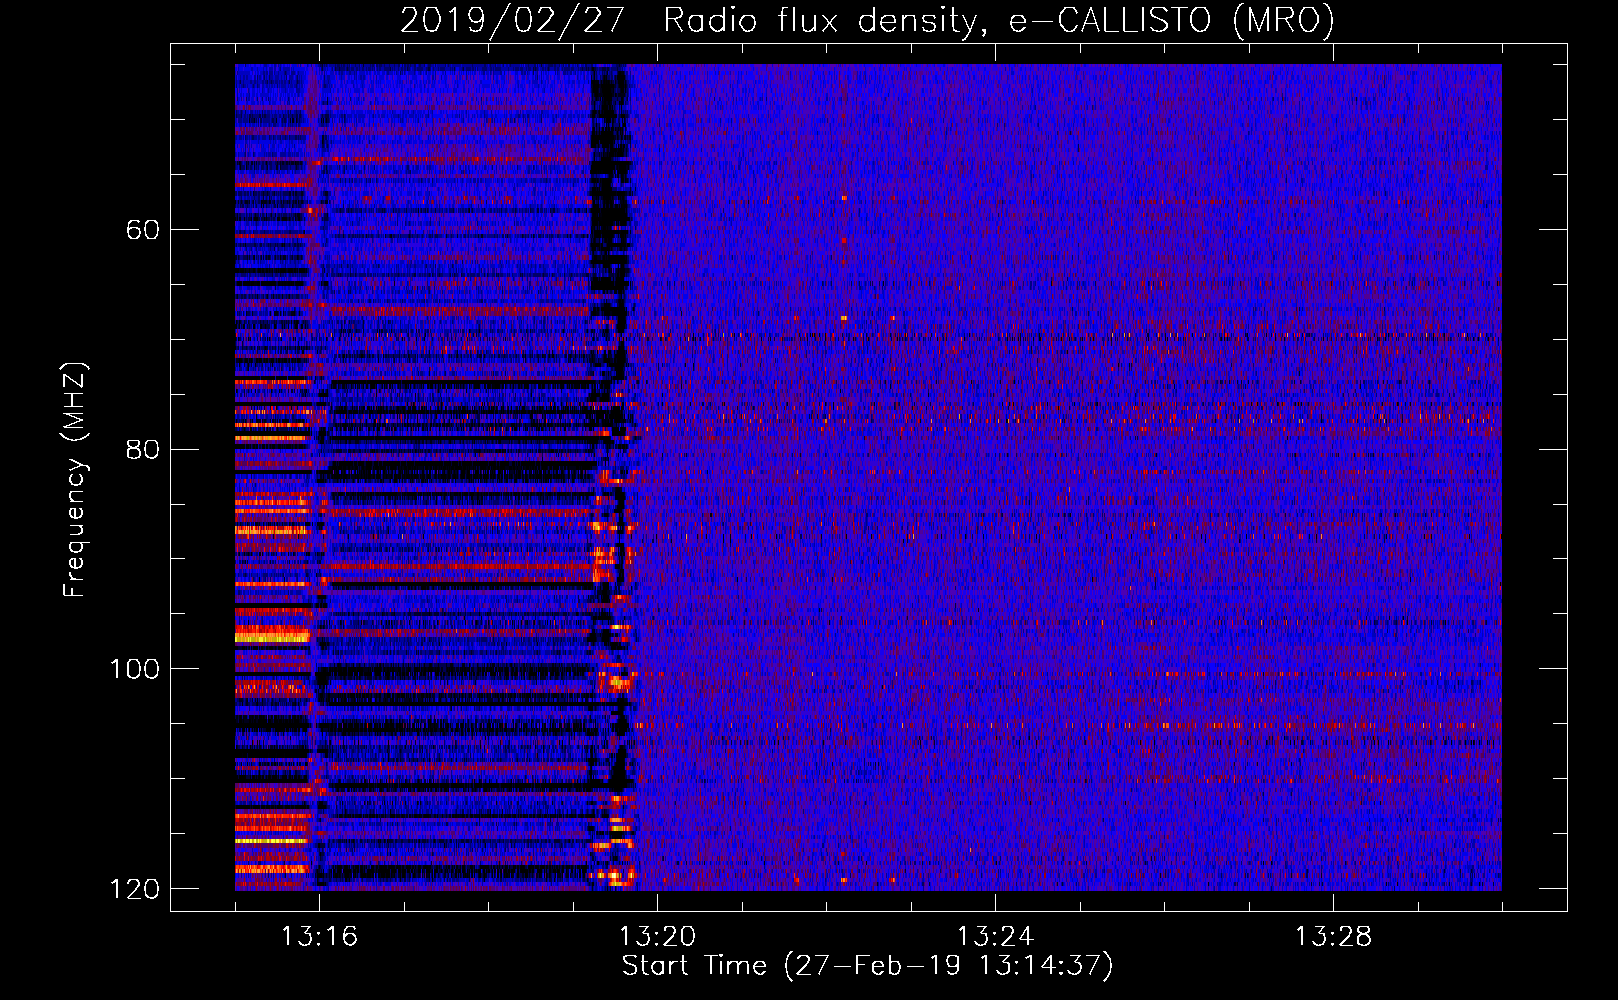Image resolution: width=1618 pixels, height=1000 pixels.
Task: Click the 60 frequency tick label
Action: (x=142, y=230)
